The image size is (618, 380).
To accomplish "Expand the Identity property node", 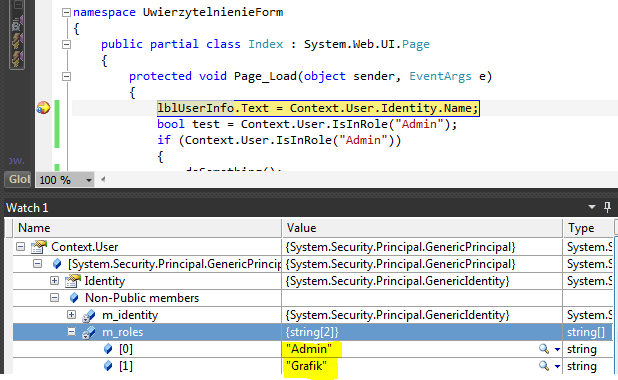I will [54, 281].
